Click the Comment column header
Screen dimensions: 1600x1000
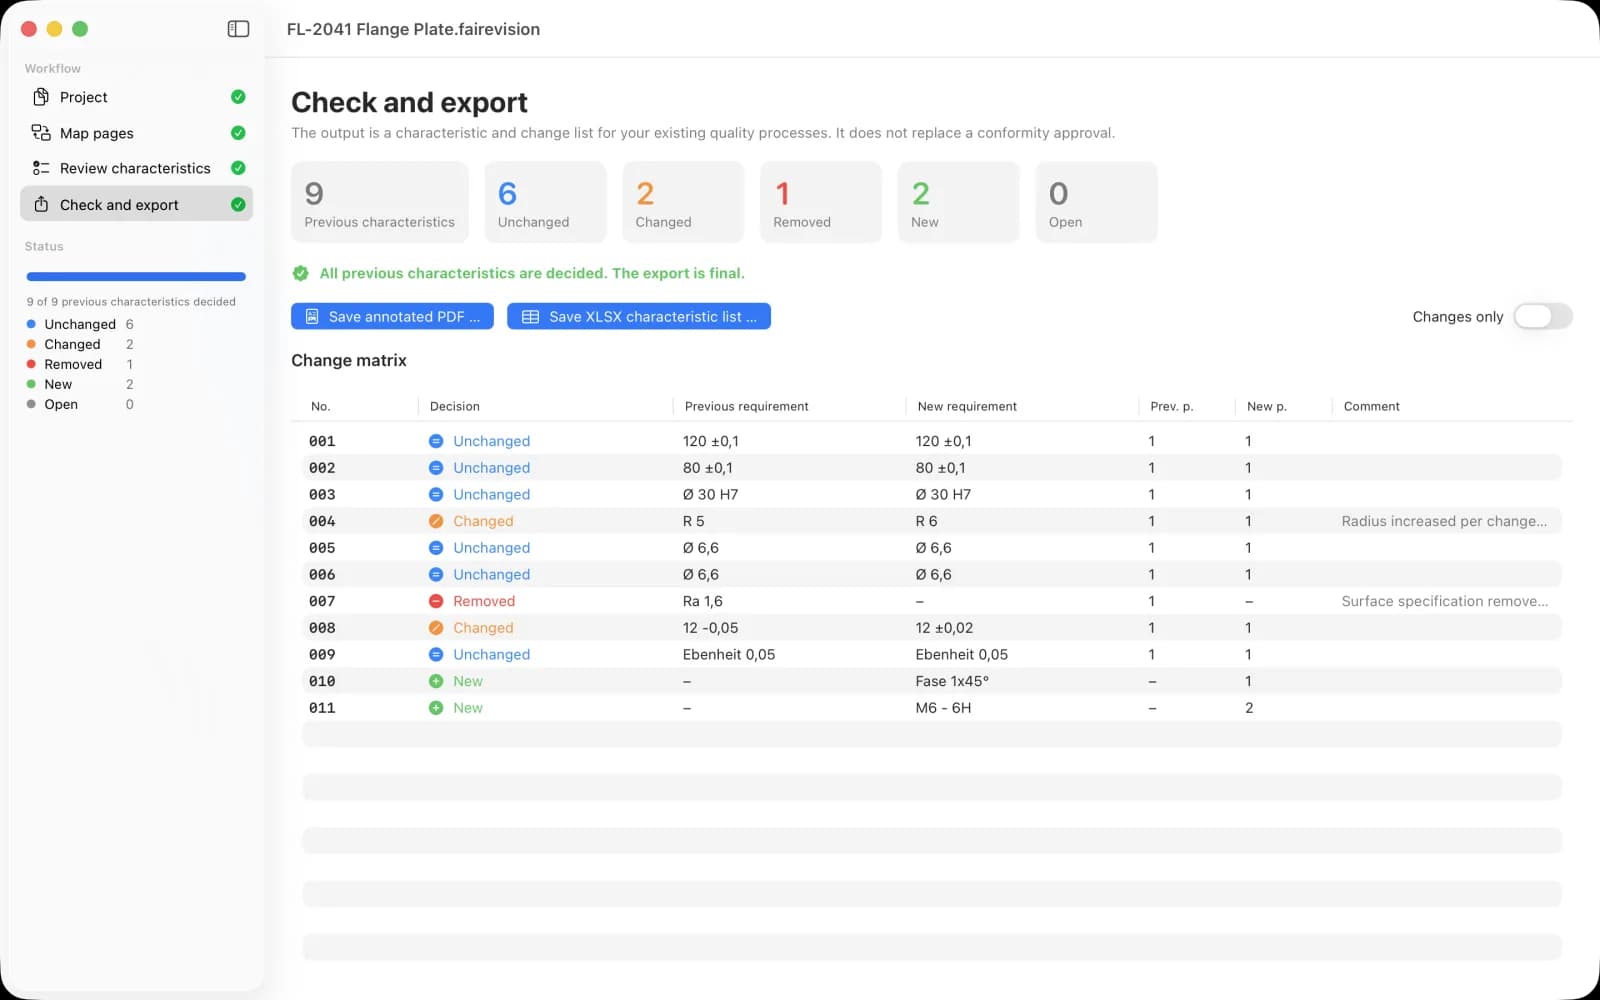(1371, 406)
